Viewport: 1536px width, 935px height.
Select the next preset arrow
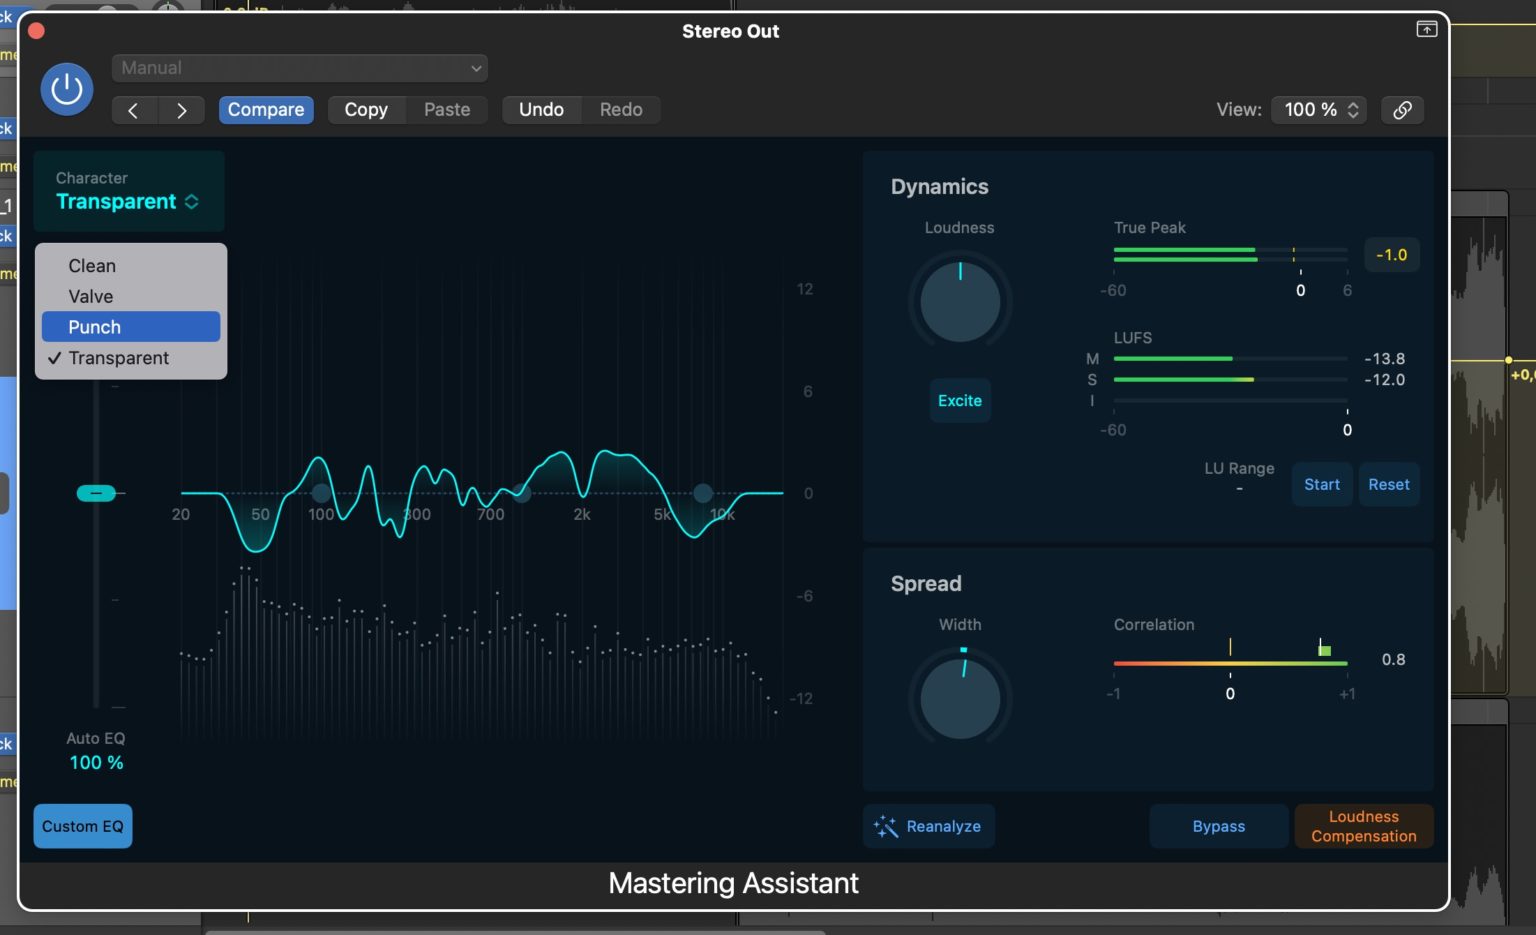point(182,110)
